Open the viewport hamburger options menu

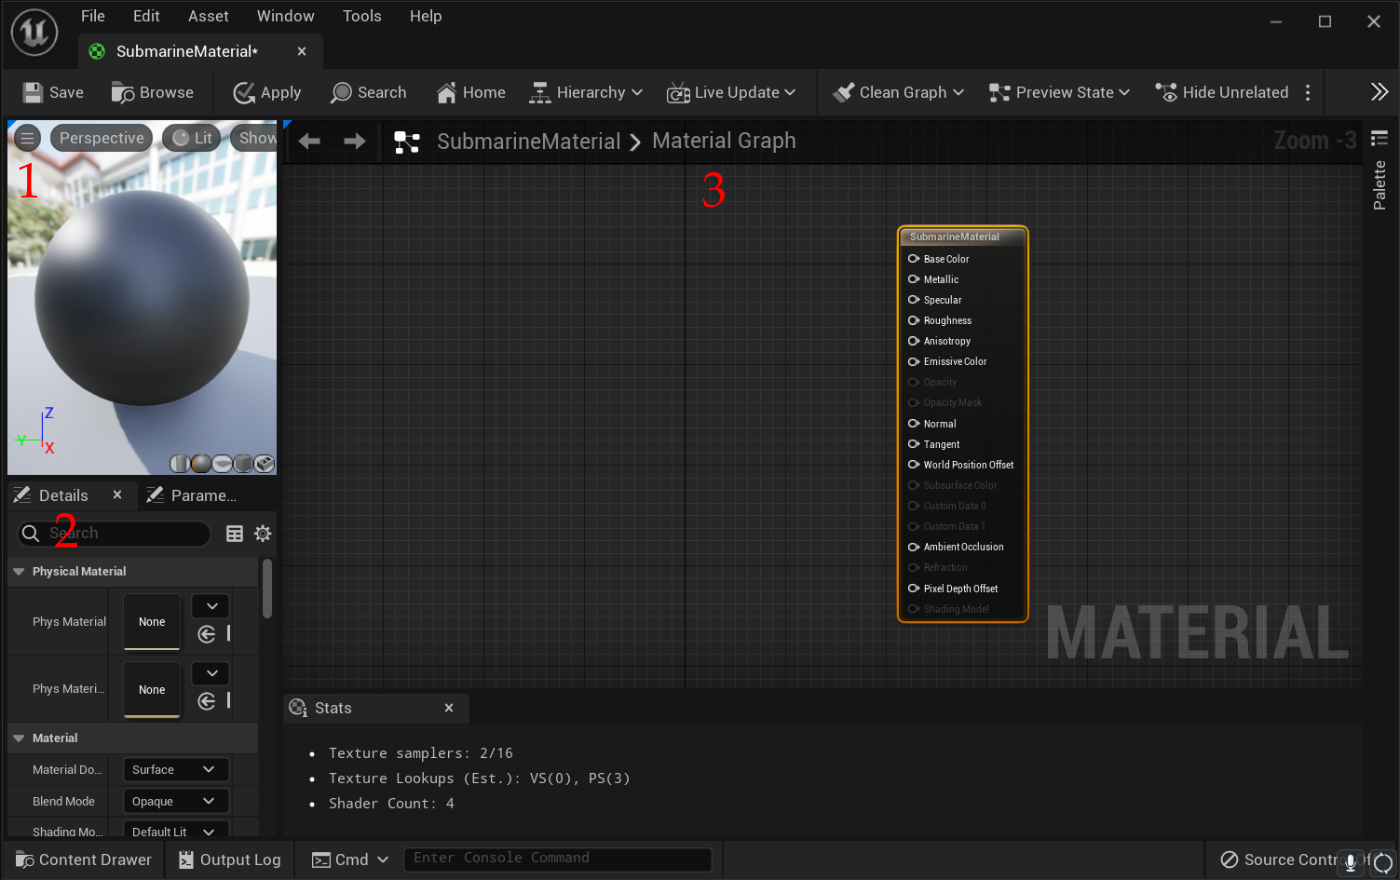(x=28, y=138)
